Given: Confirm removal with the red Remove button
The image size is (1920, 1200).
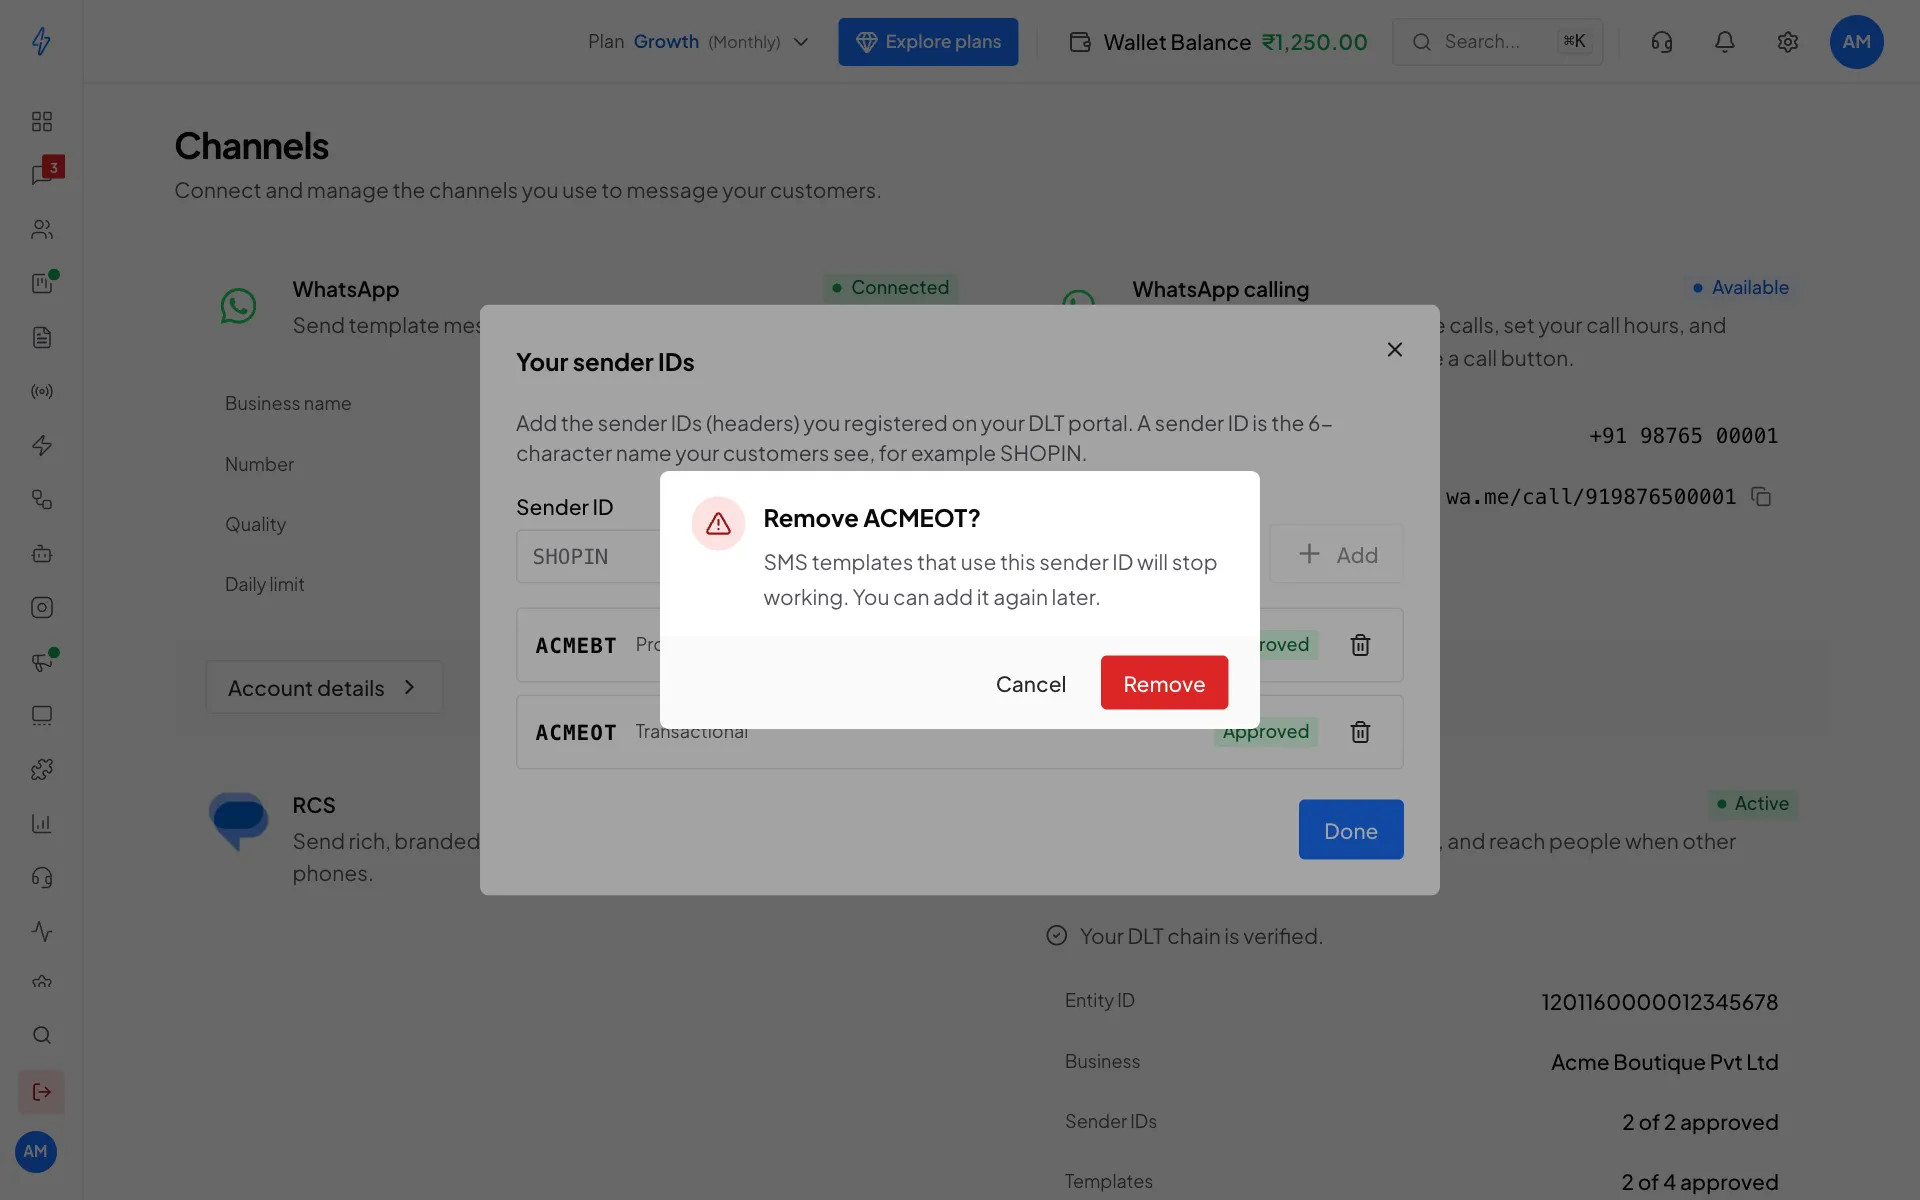Looking at the screenshot, I should (1164, 683).
